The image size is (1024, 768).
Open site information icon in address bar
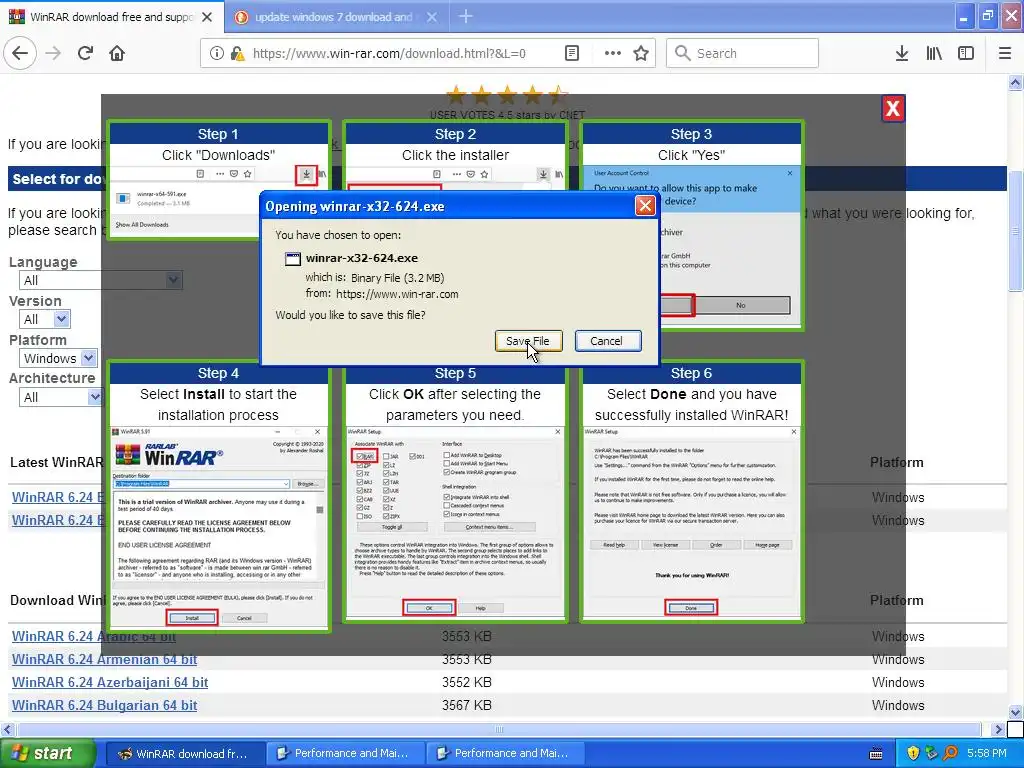216,54
